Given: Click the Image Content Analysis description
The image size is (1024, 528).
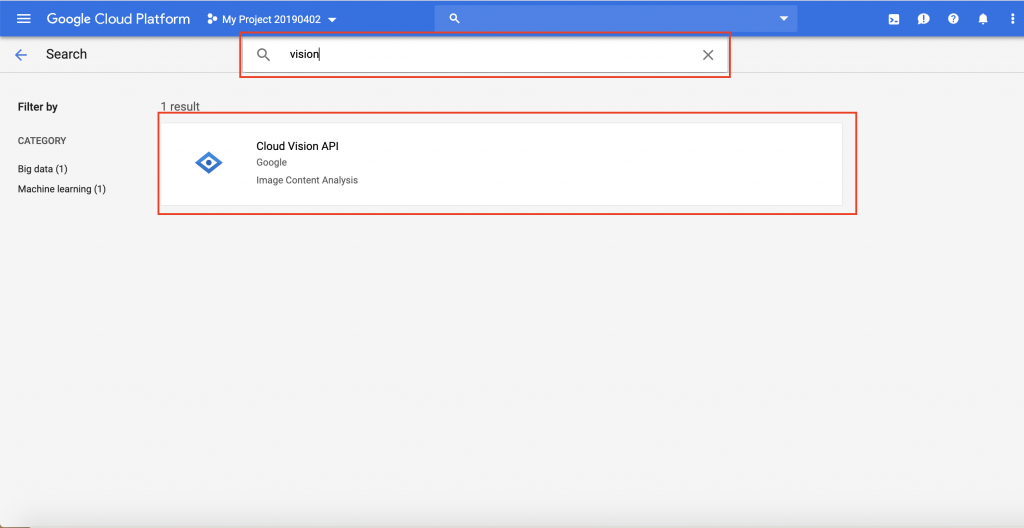Looking at the screenshot, I should 307,180.
